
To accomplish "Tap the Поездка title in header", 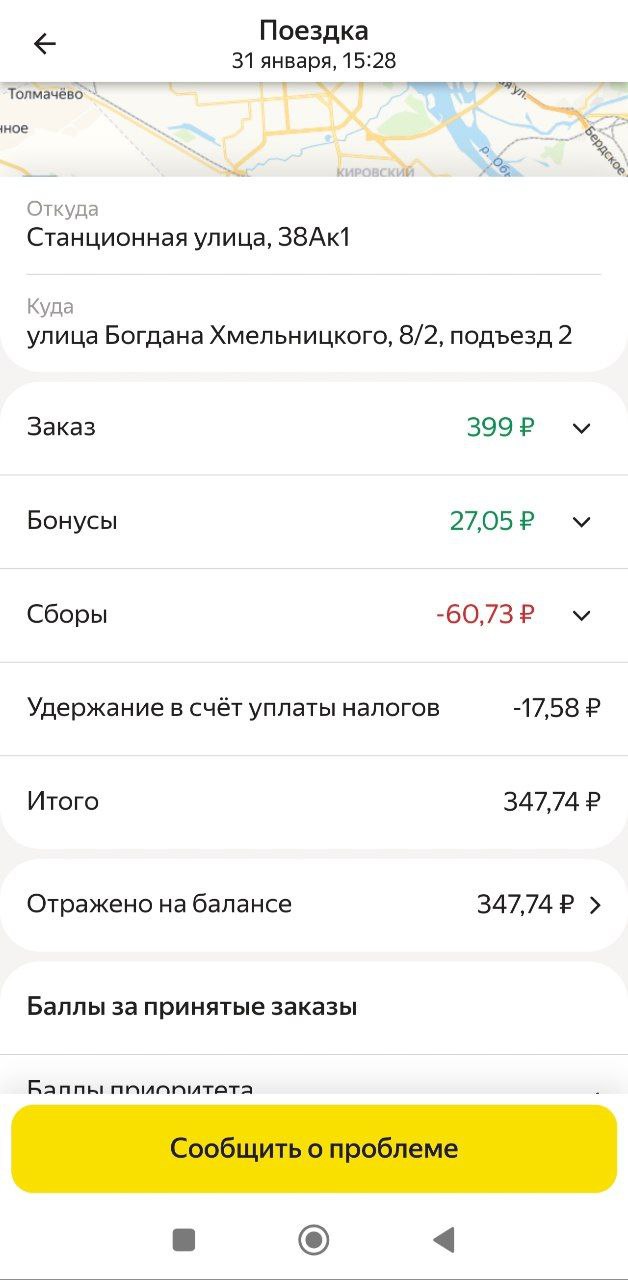I will coord(314,30).
